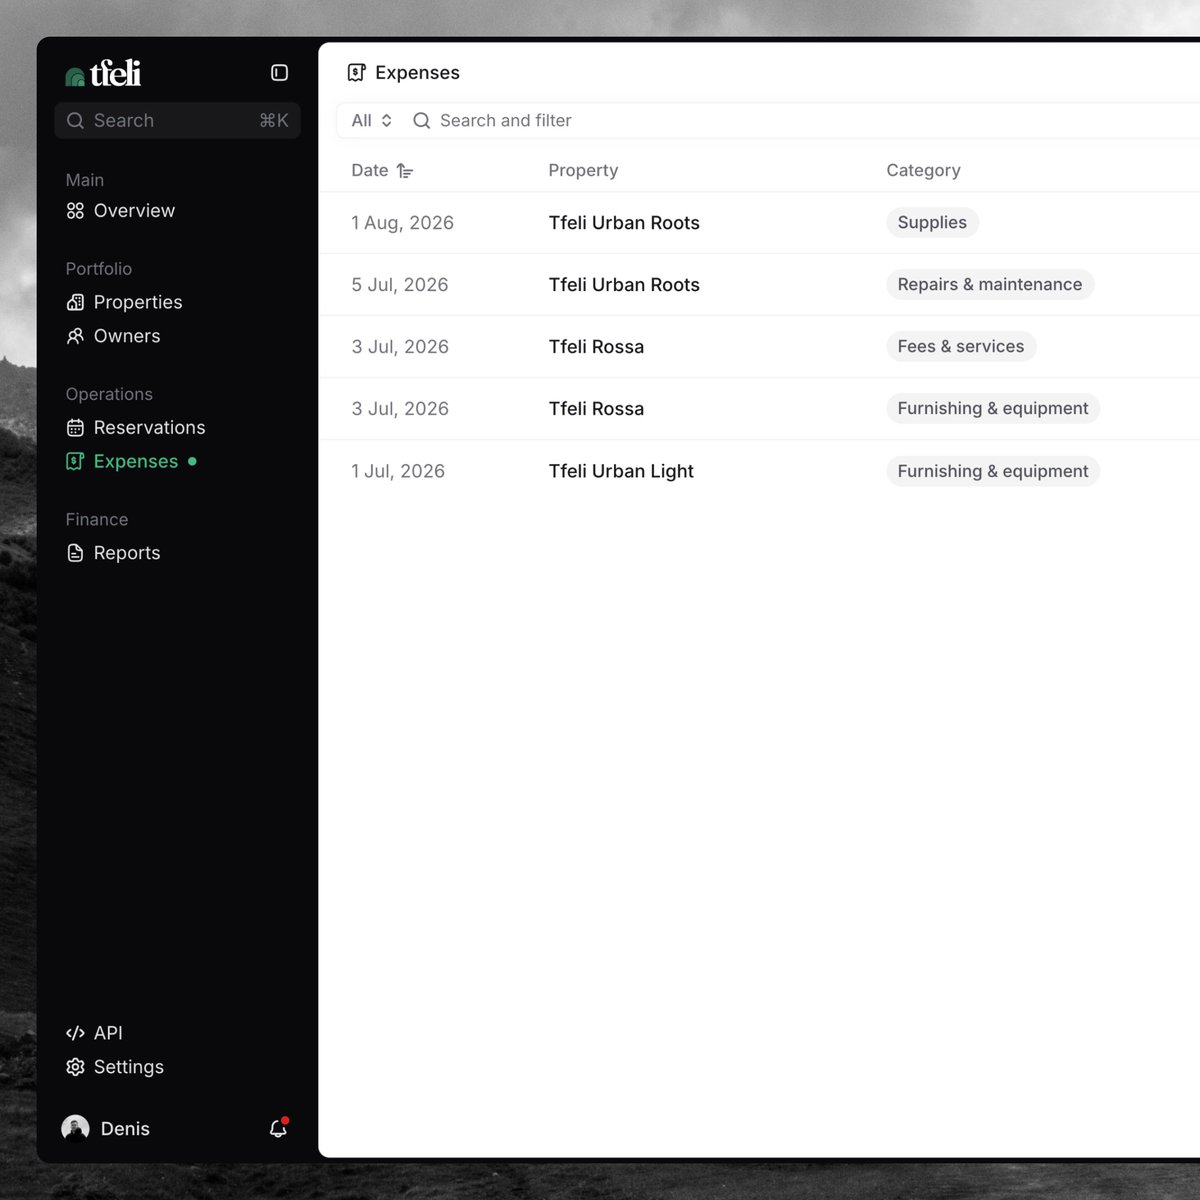
Task: Click the Denis user name
Action: pos(125,1129)
